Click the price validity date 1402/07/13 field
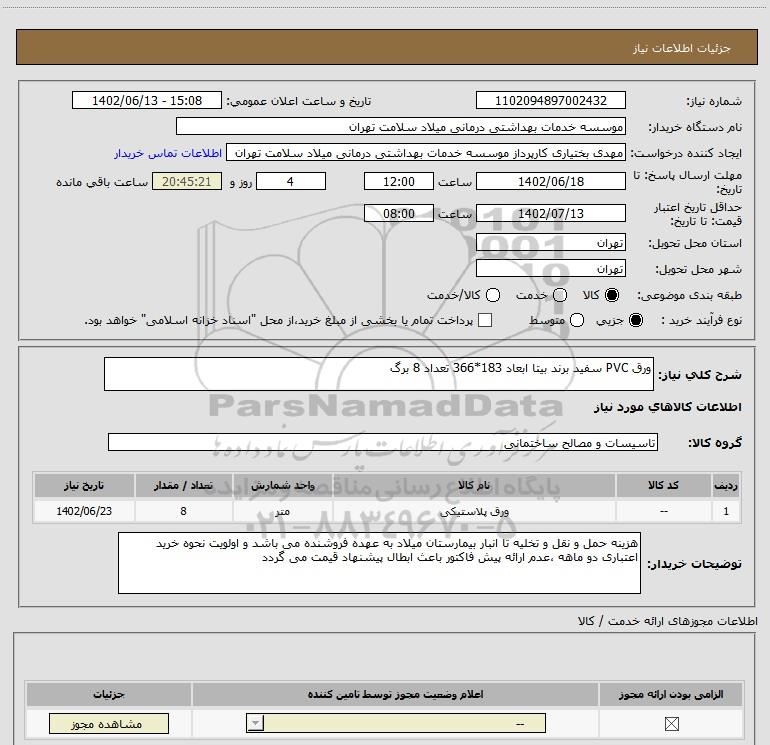Viewport: 770px width, 745px height. click(x=550, y=213)
